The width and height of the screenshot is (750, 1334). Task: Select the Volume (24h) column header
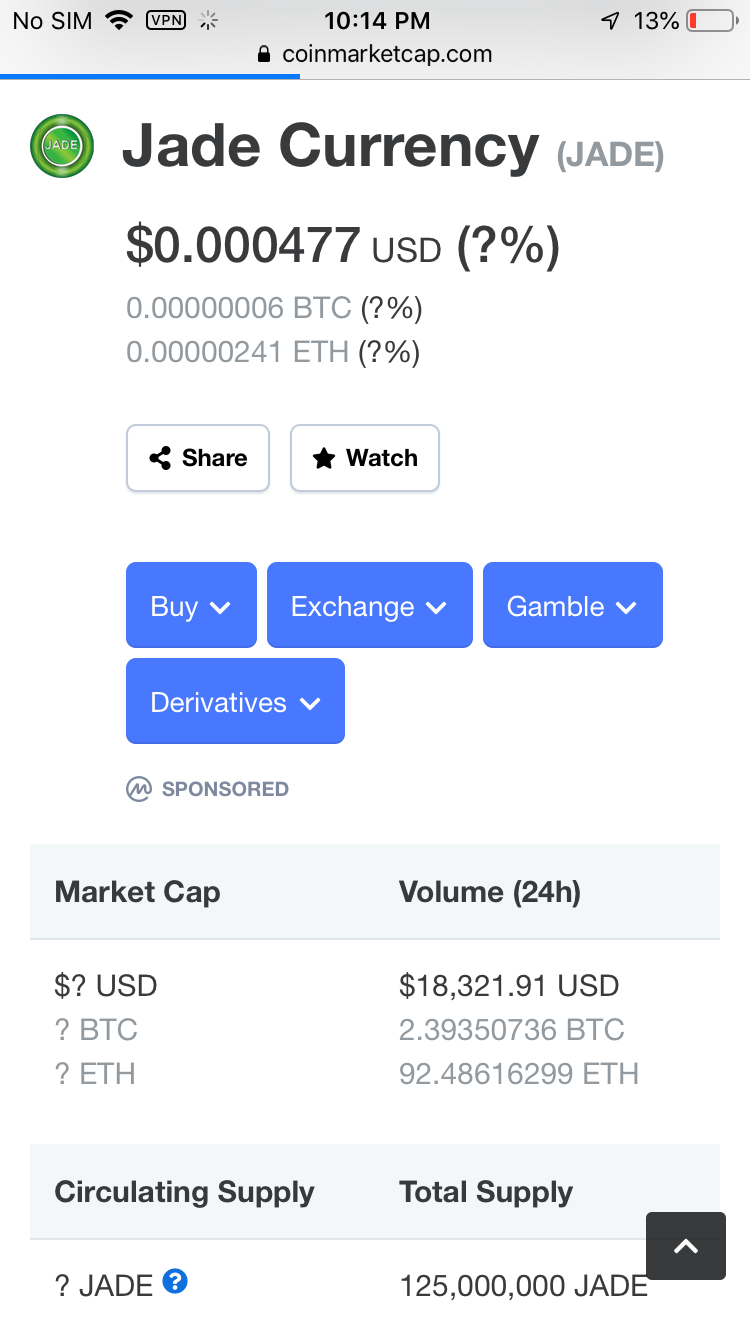(x=490, y=892)
